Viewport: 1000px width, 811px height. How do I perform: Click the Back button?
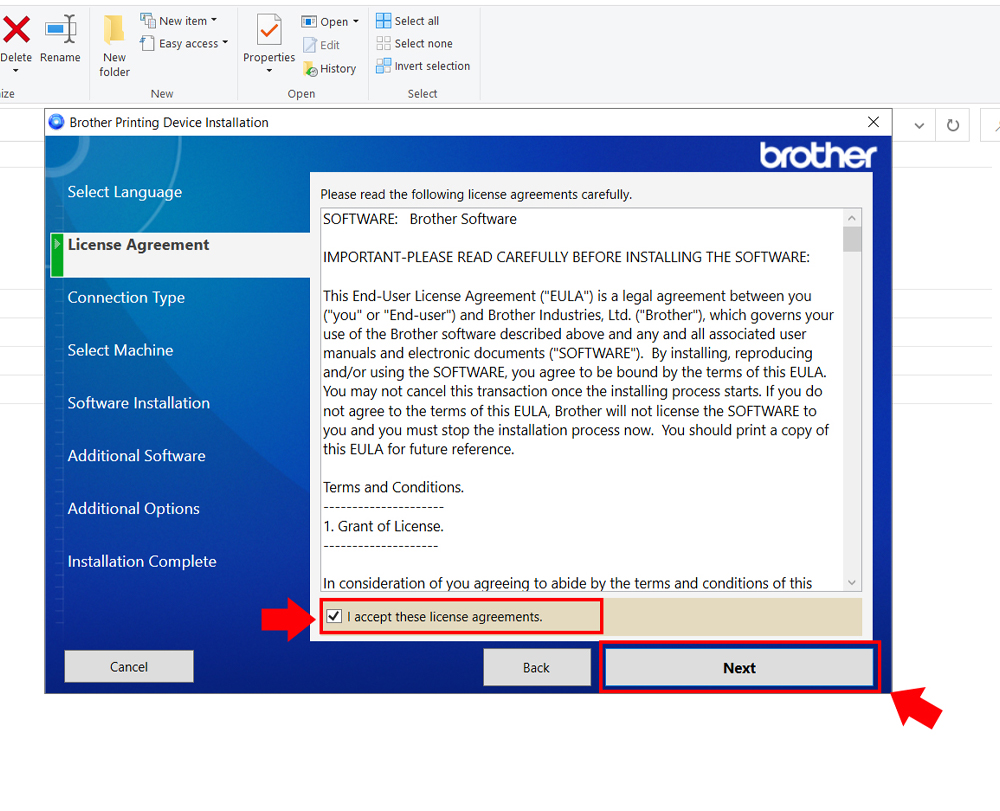pyautogui.click(x=536, y=668)
